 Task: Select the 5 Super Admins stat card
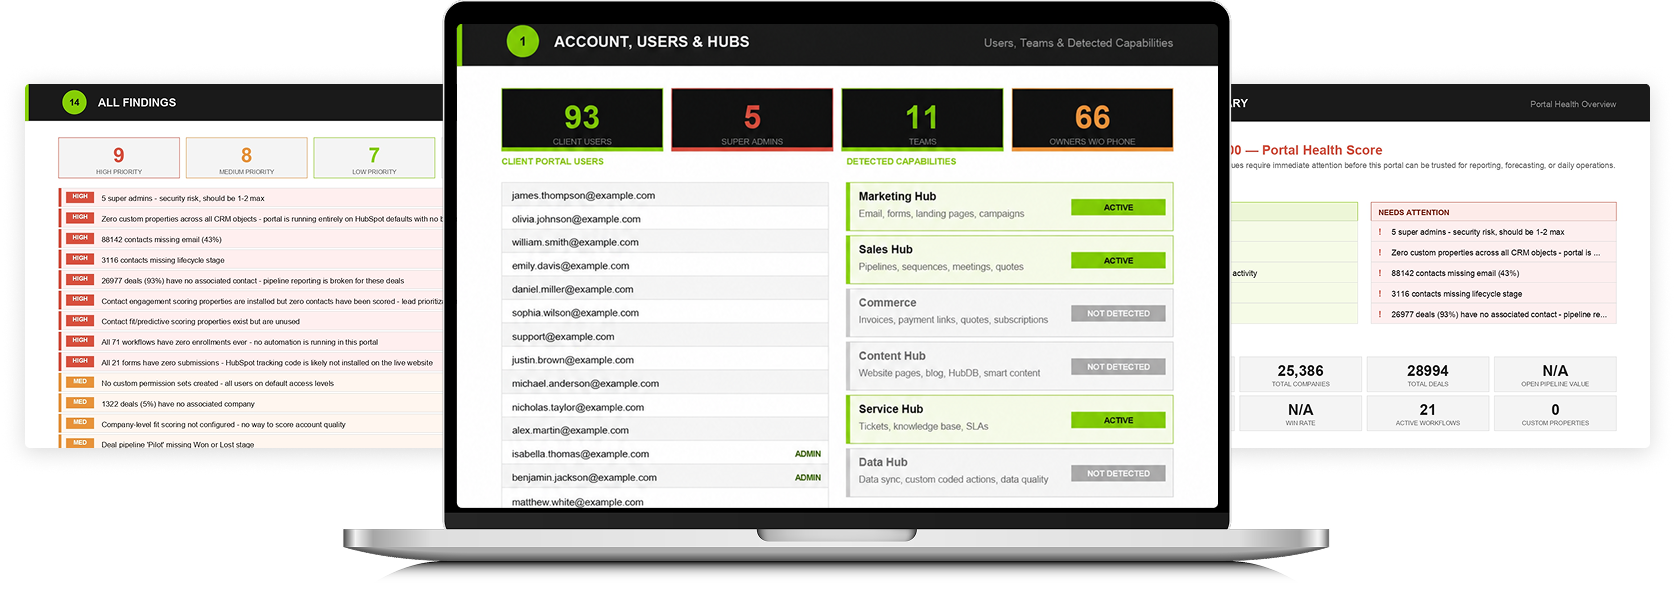(x=752, y=119)
